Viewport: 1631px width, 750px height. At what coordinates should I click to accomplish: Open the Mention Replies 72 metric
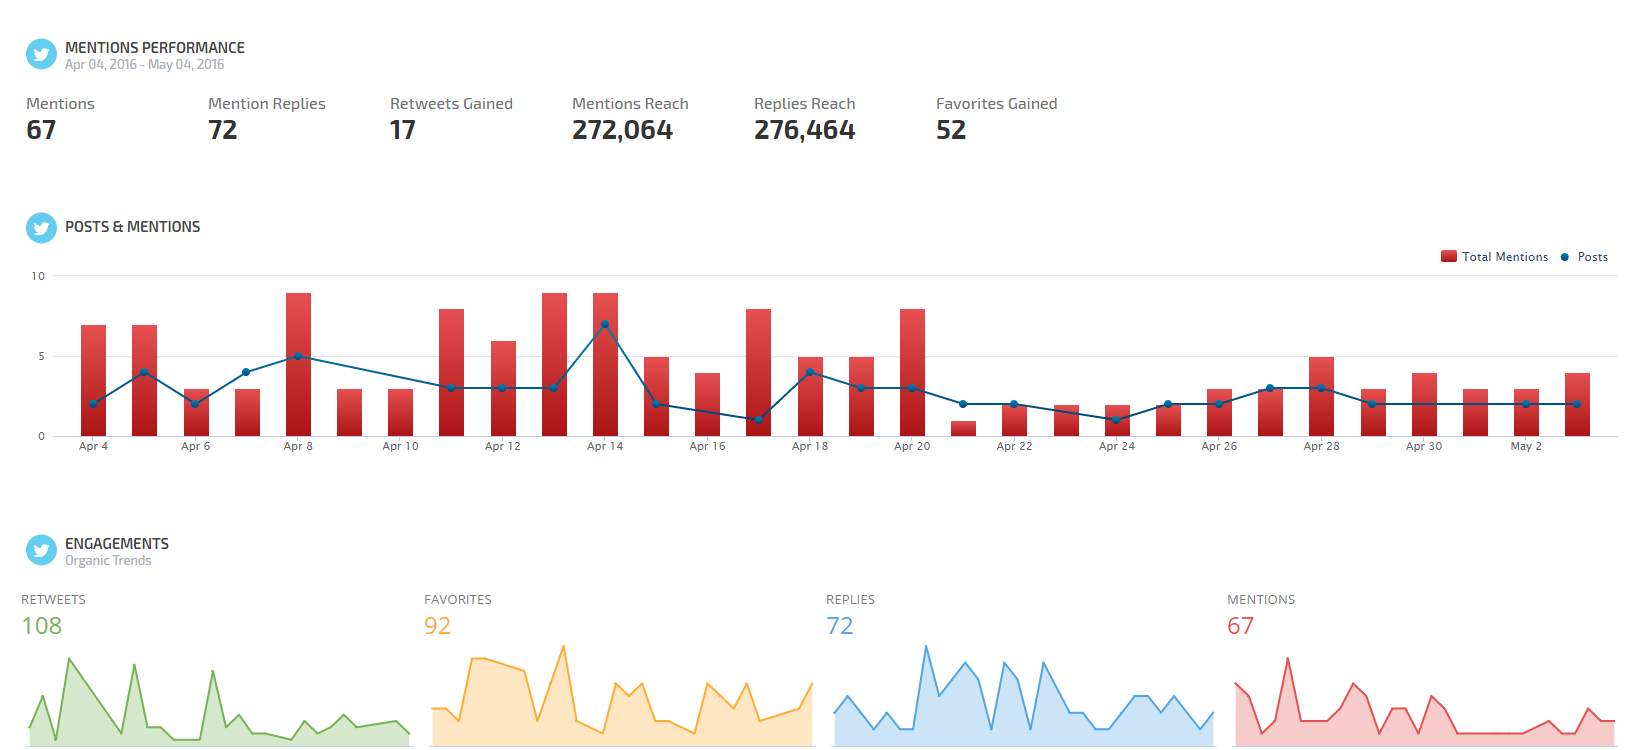223,130
